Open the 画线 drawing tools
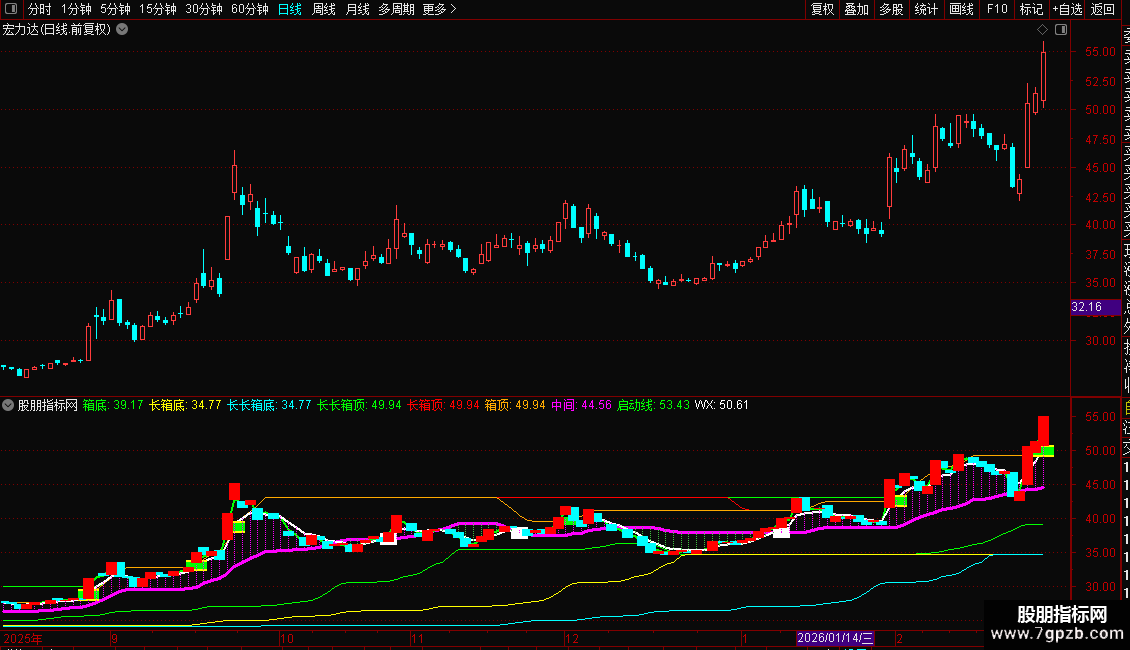Viewport: 1130px width, 650px height. pos(961,10)
